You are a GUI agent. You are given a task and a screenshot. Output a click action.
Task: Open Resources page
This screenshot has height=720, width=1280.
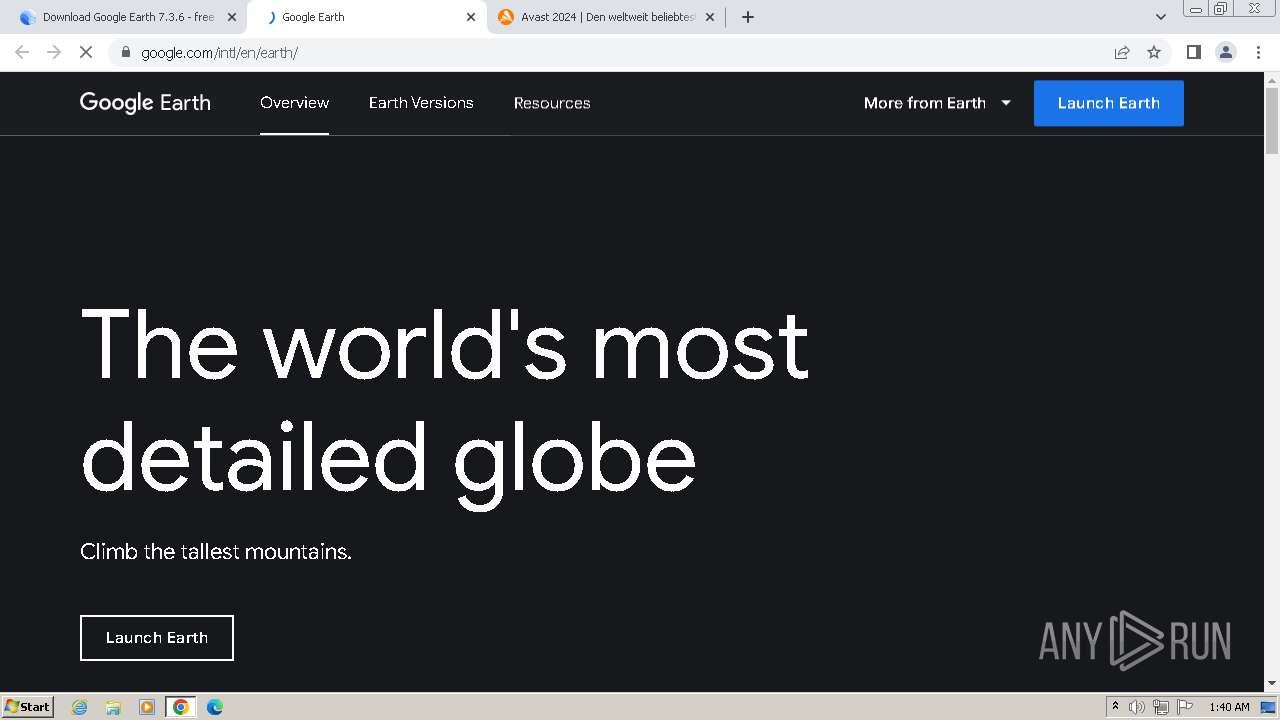pyautogui.click(x=552, y=103)
